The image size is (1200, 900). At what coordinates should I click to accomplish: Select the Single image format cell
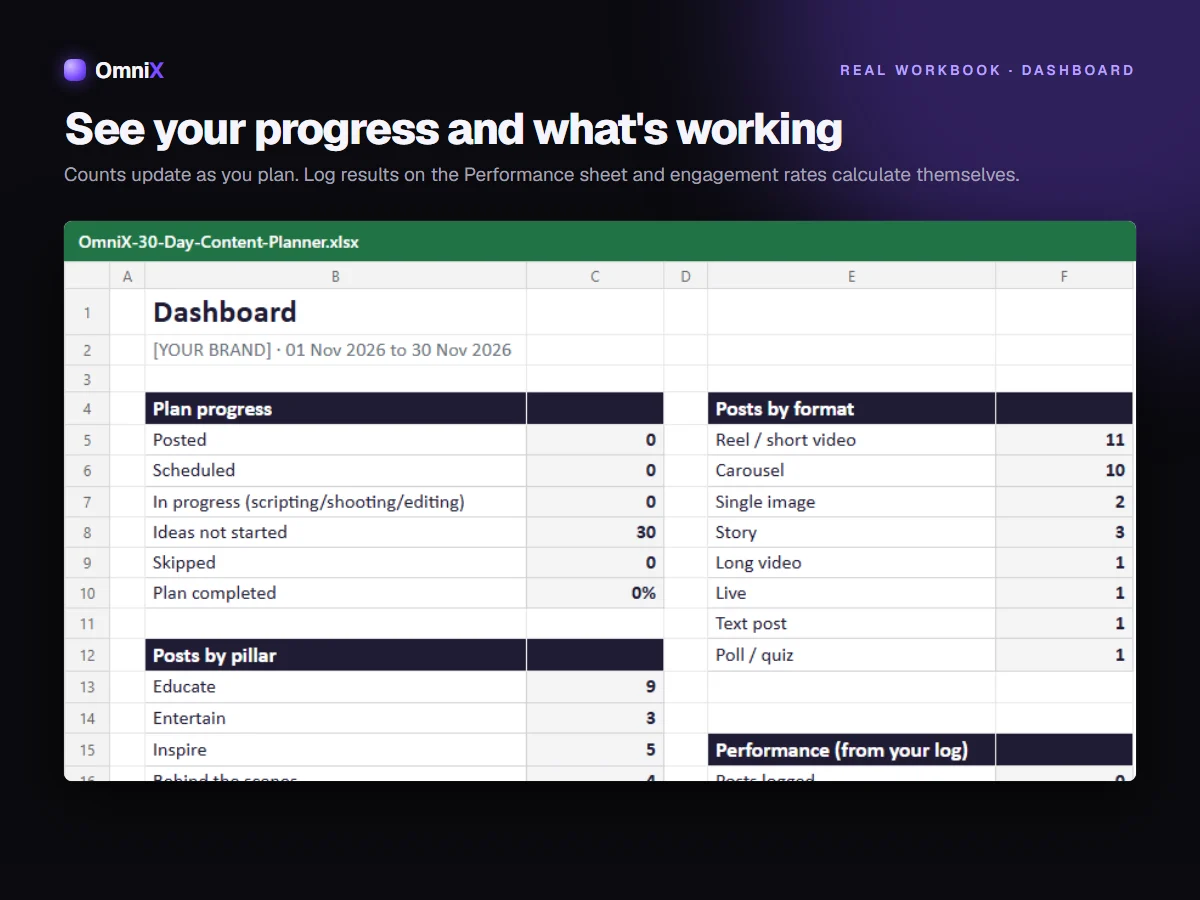[x=852, y=501]
